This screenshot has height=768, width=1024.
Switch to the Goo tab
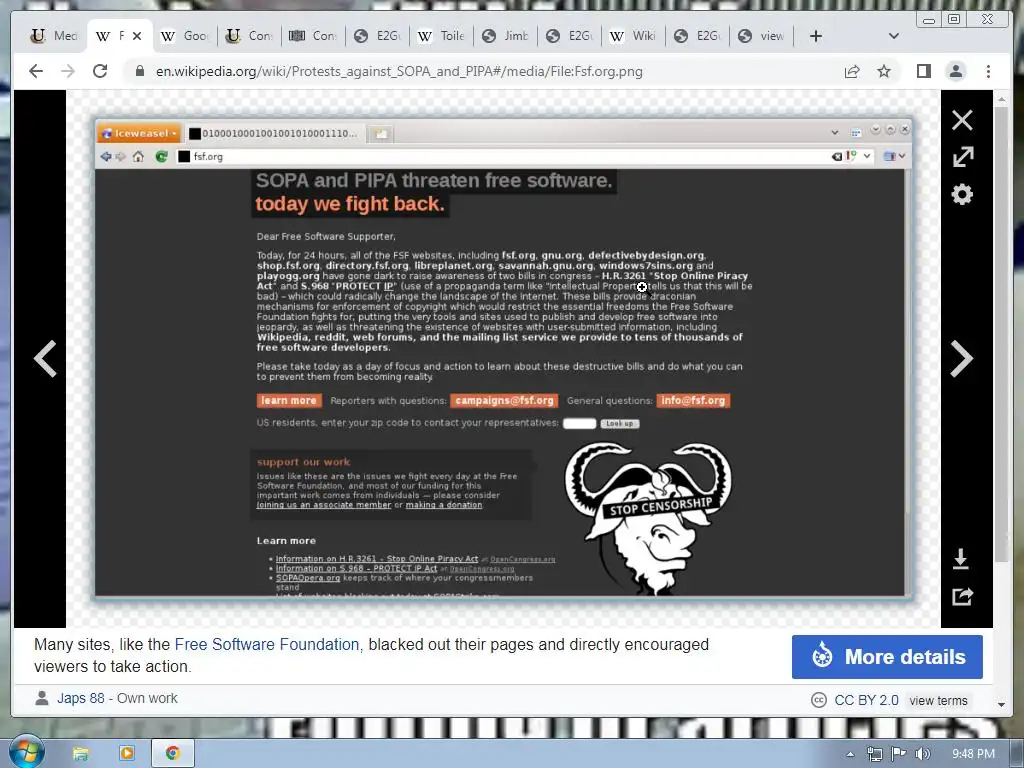tap(185, 36)
